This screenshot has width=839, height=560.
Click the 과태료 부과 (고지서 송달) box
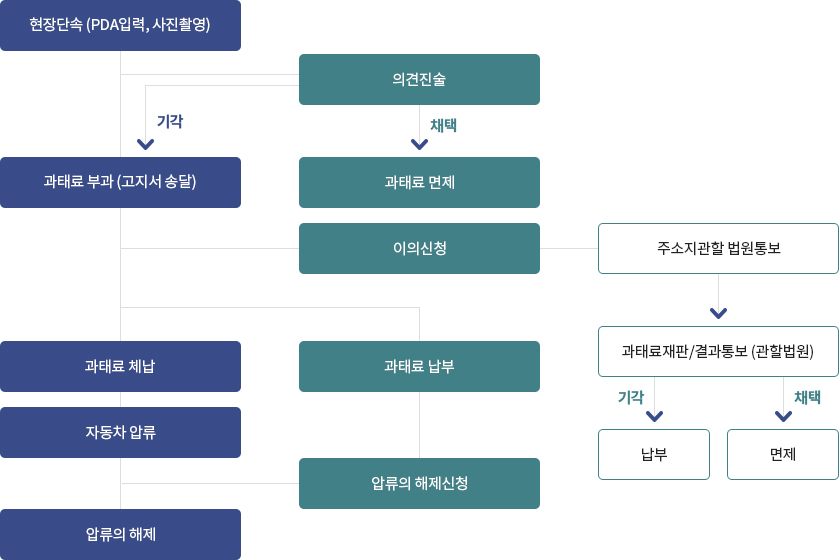coord(120,182)
